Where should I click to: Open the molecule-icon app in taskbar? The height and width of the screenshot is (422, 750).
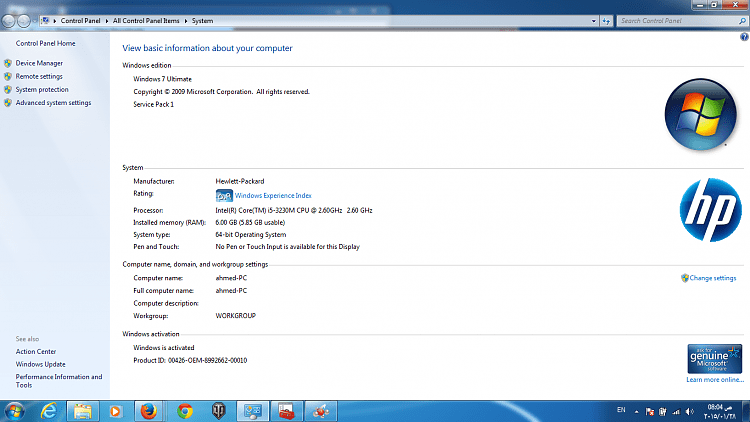point(321,411)
